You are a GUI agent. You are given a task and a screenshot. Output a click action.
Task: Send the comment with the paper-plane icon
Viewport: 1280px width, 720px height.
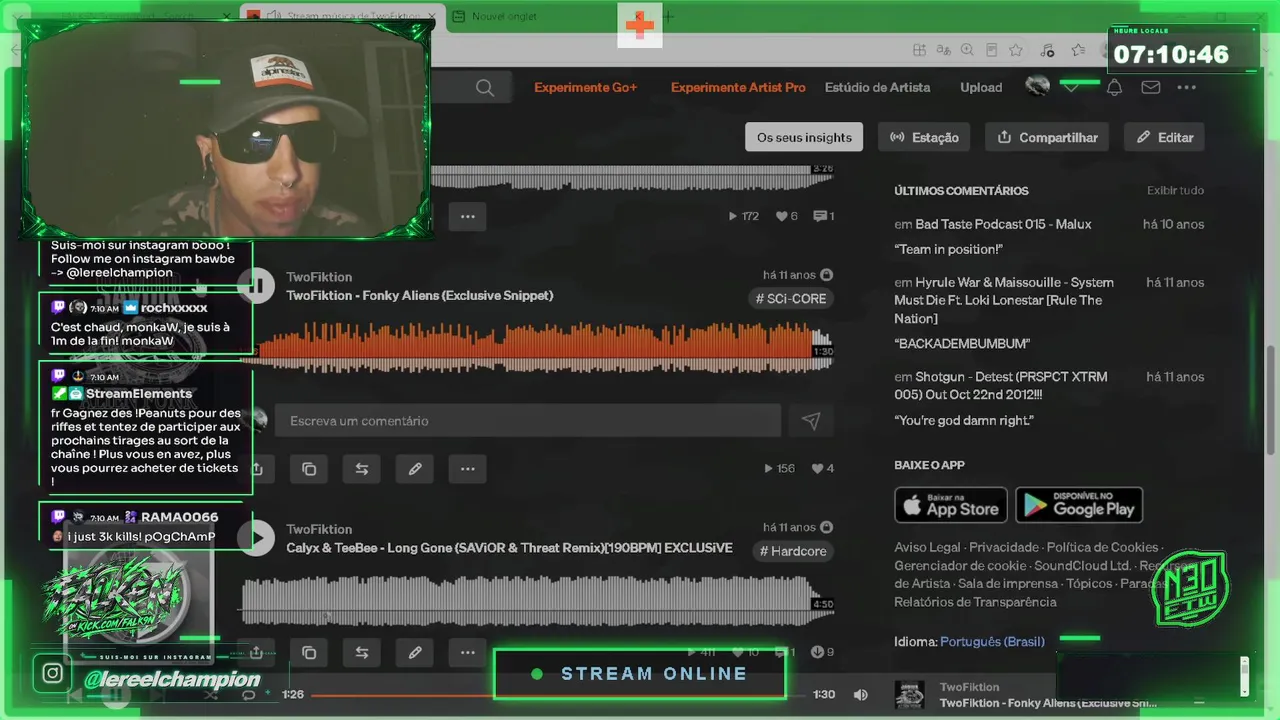(x=811, y=421)
